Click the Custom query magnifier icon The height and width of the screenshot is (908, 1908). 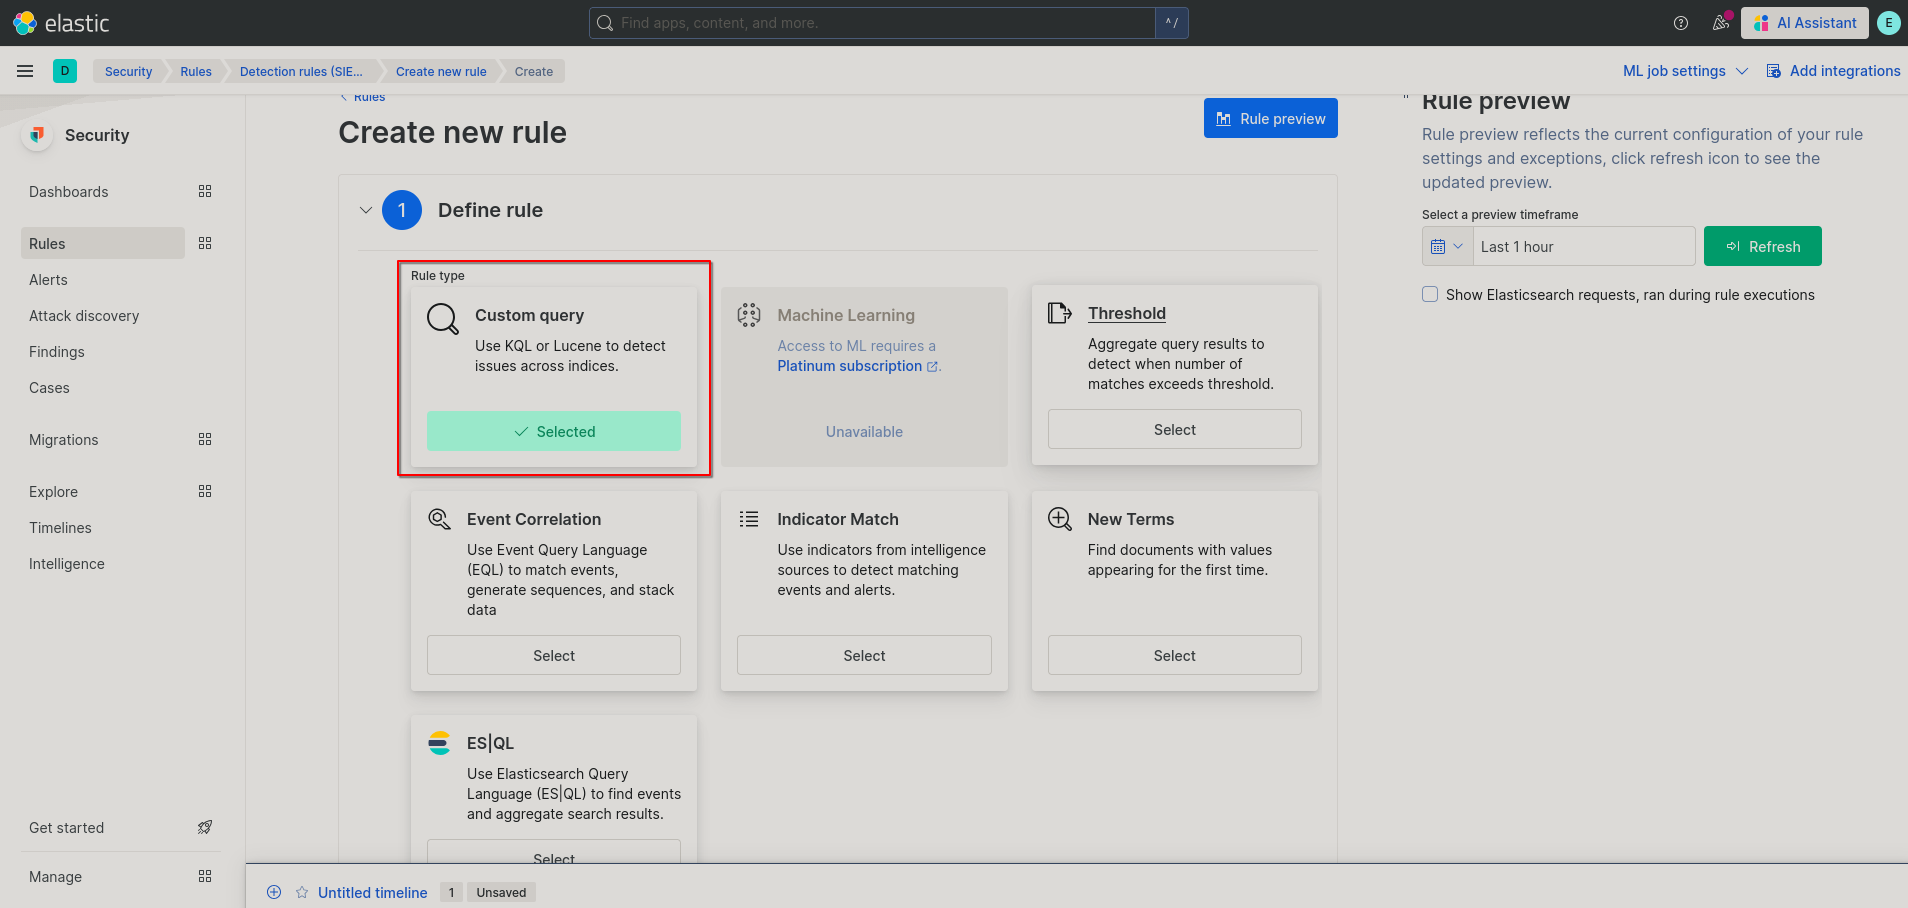pyautogui.click(x=443, y=319)
